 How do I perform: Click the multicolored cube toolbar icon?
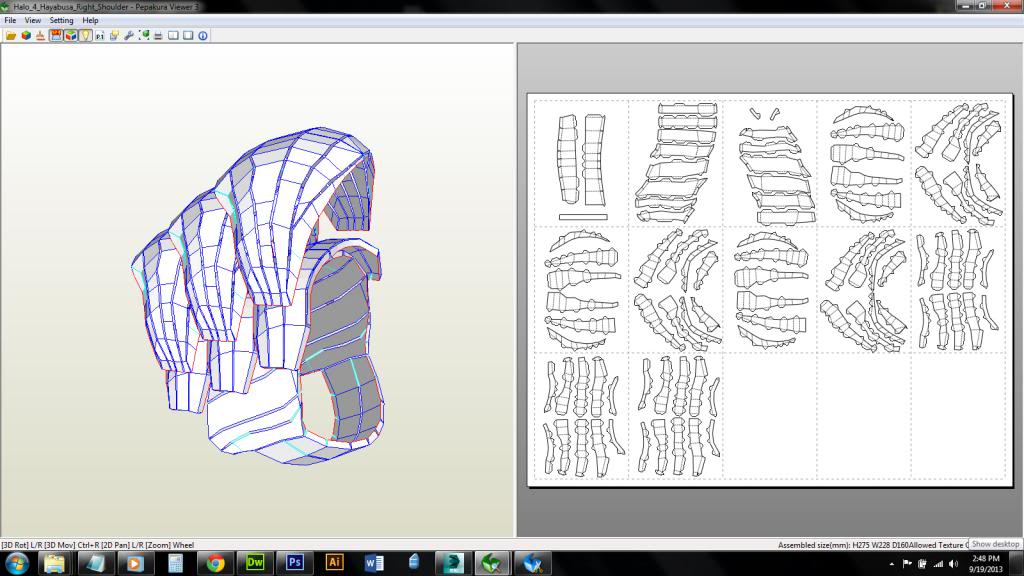[x=26, y=35]
